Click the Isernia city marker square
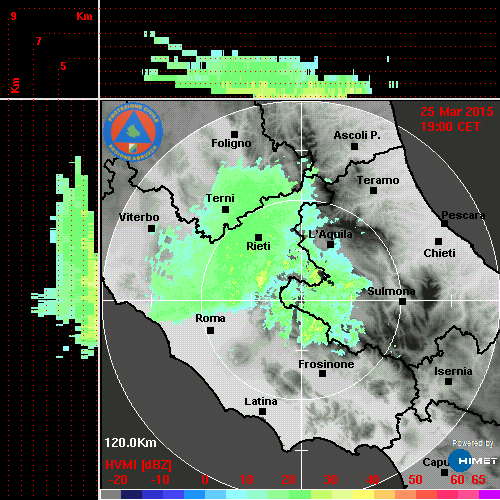The height and width of the screenshot is (500, 500). pyautogui.click(x=449, y=381)
